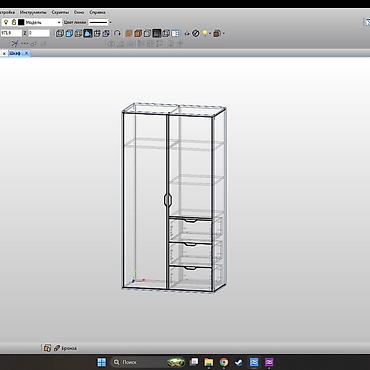Toggle the layer lock icon
Viewport: 370px width, 370px height.
14,22
